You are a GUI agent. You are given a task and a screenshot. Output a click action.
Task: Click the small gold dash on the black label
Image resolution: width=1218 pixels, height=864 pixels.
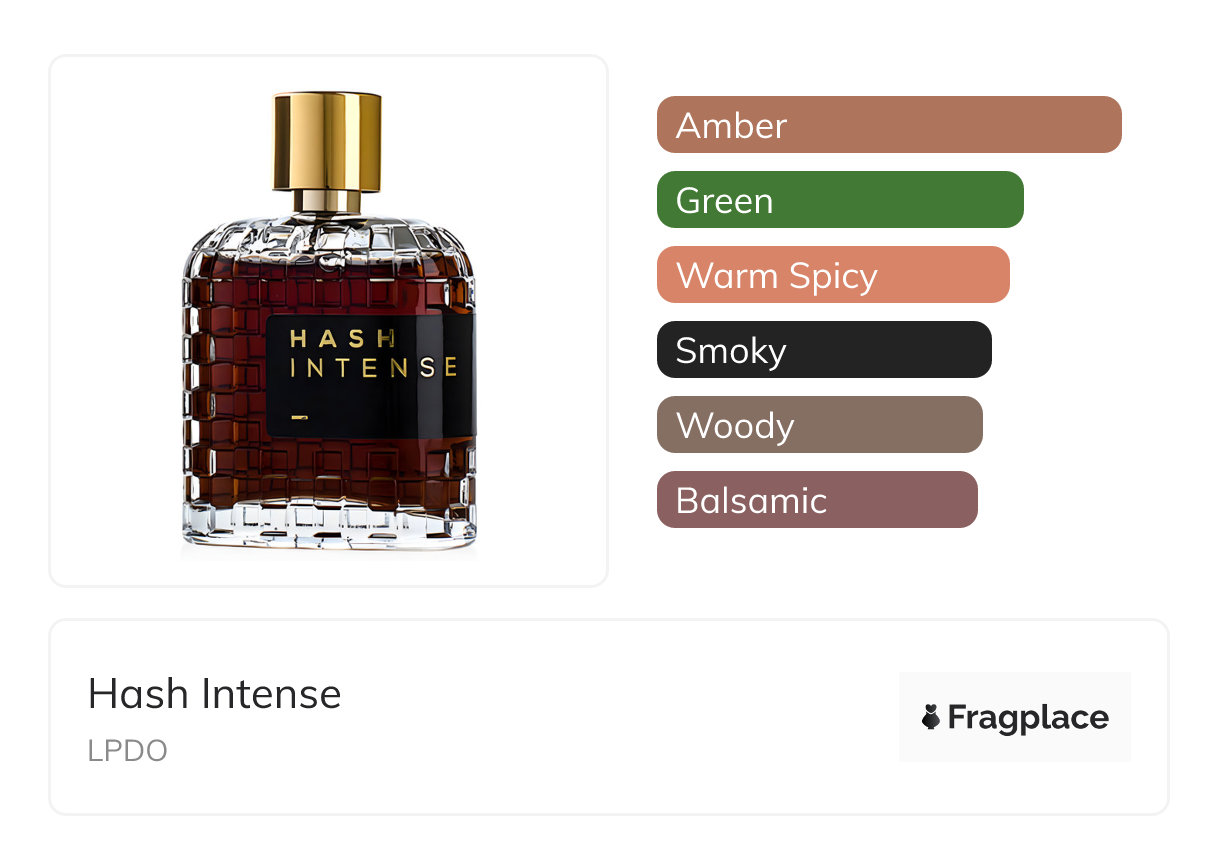coord(298,415)
